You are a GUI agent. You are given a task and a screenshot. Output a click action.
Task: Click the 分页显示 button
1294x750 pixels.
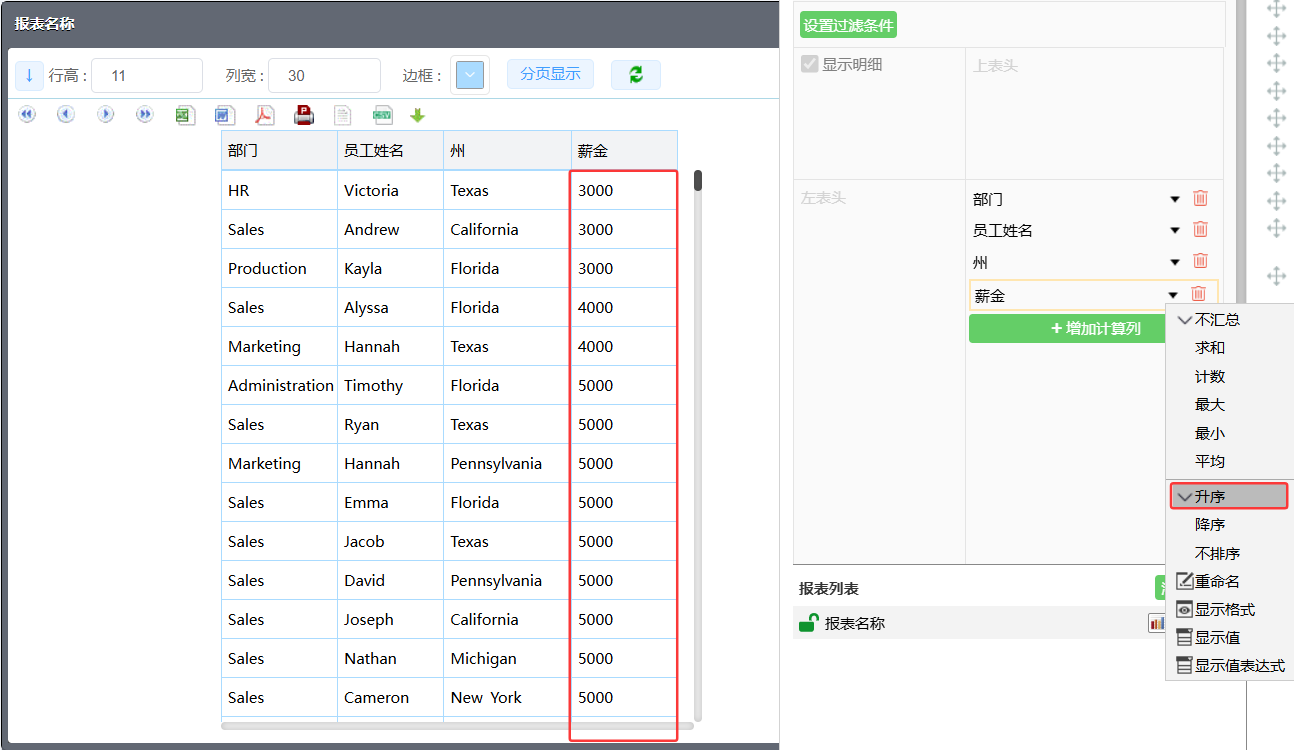(550, 74)
